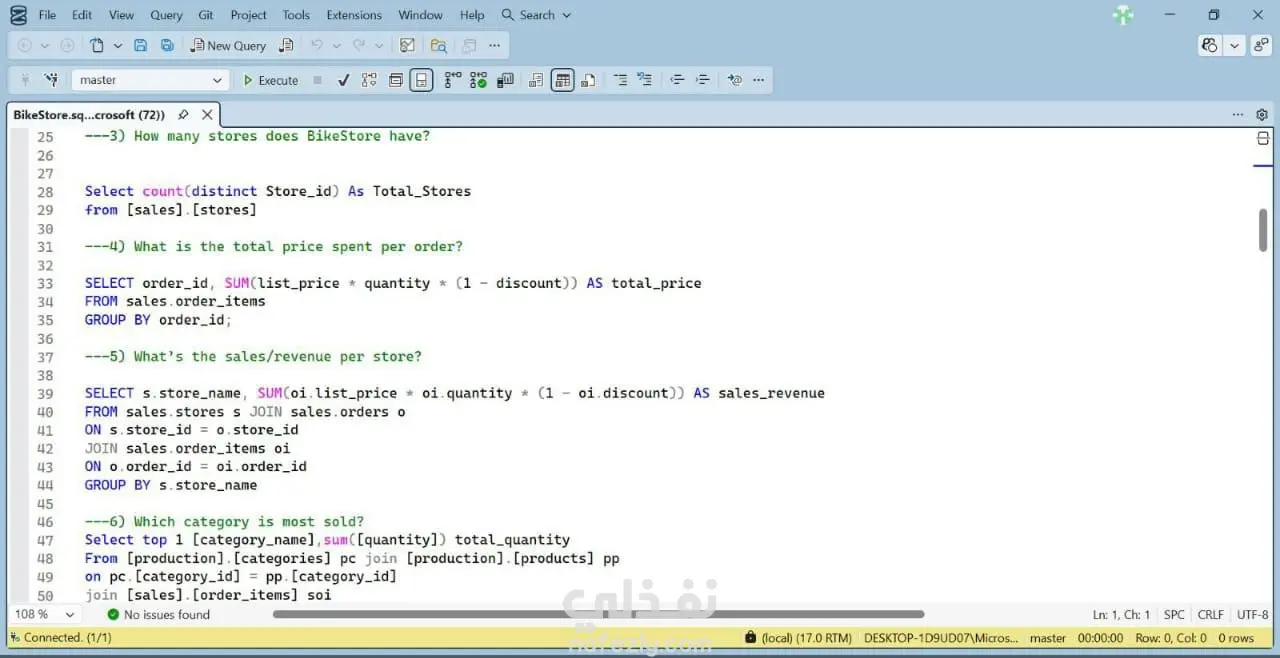
Task: Open tab settings gear icon
Action: (1262, 115)
